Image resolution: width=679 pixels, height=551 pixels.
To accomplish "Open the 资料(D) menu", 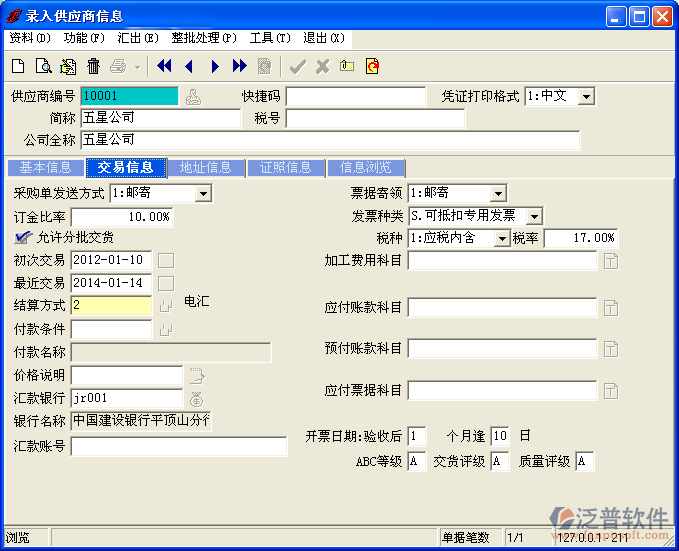I will (x=30, y=39).
